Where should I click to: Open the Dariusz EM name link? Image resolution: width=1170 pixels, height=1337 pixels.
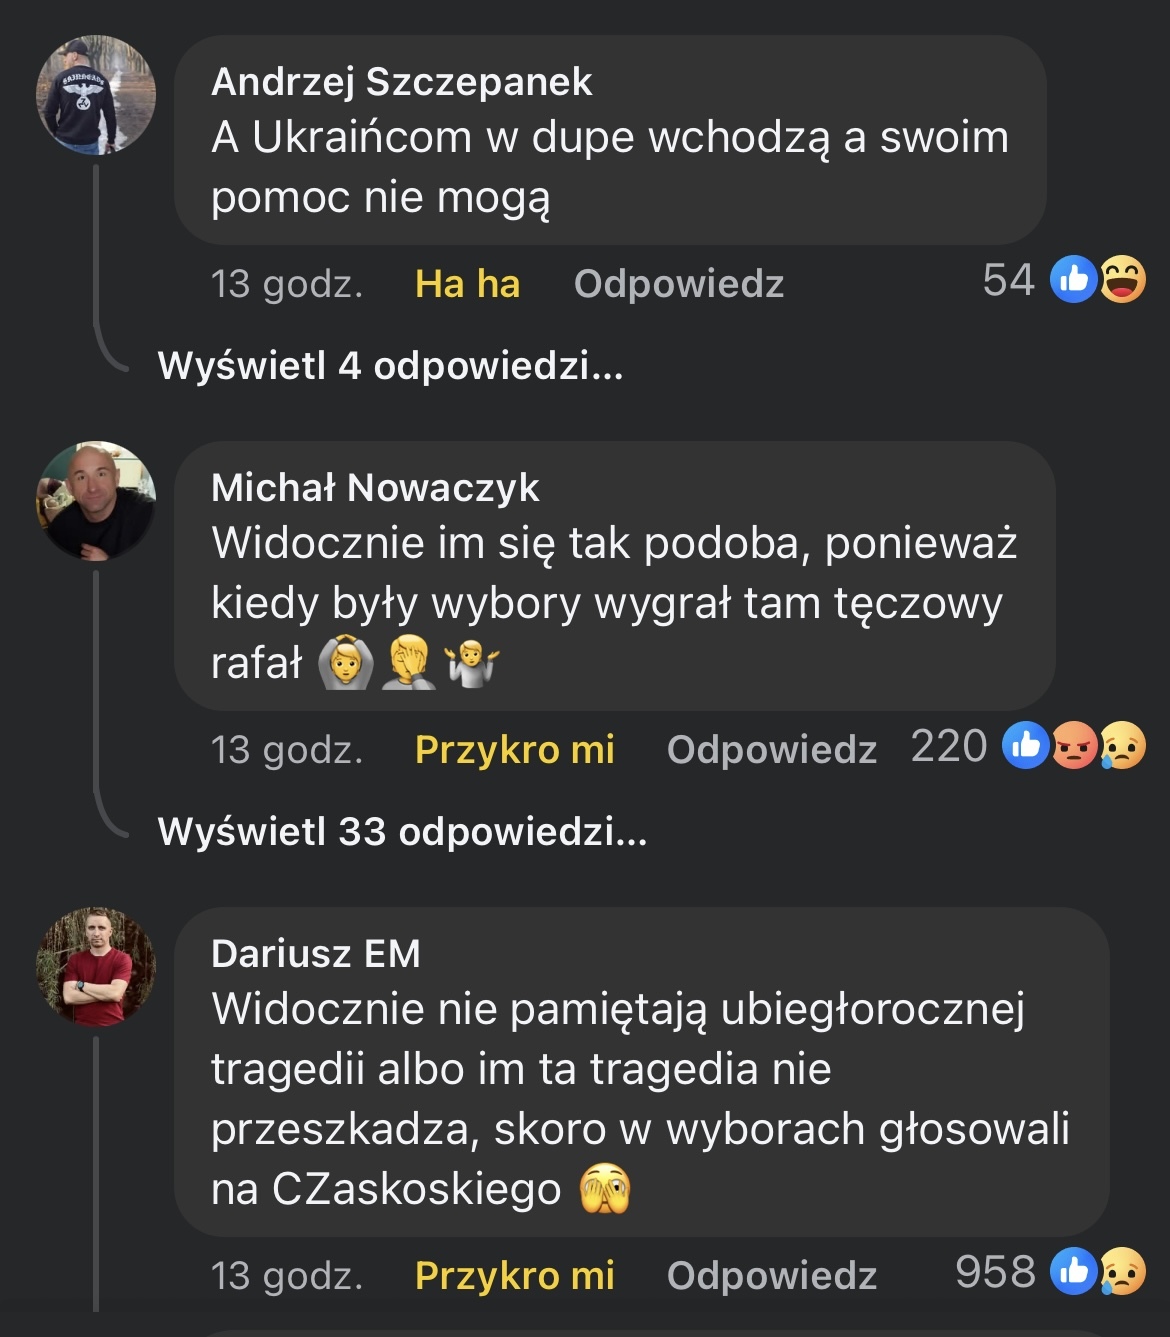click(316, 954)
